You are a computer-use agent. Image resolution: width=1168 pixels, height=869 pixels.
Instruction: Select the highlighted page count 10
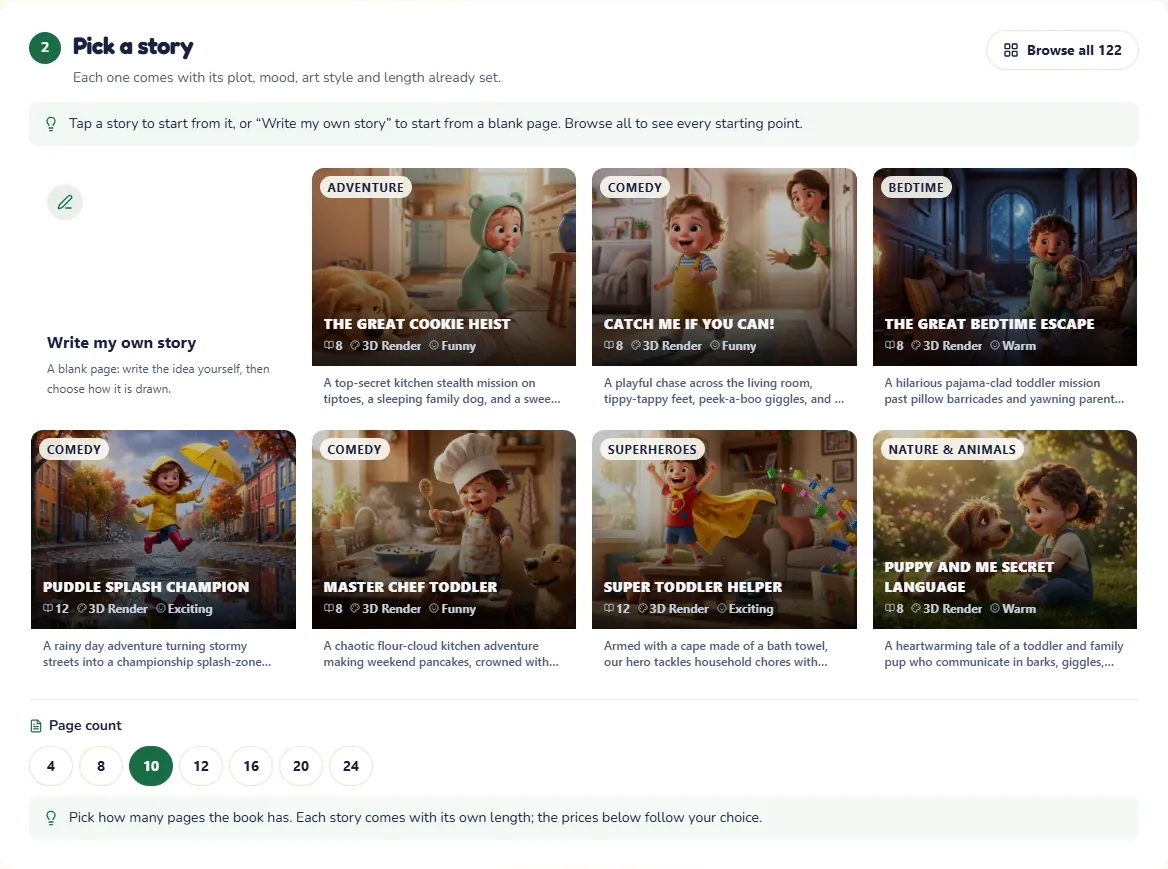(150, 766)
